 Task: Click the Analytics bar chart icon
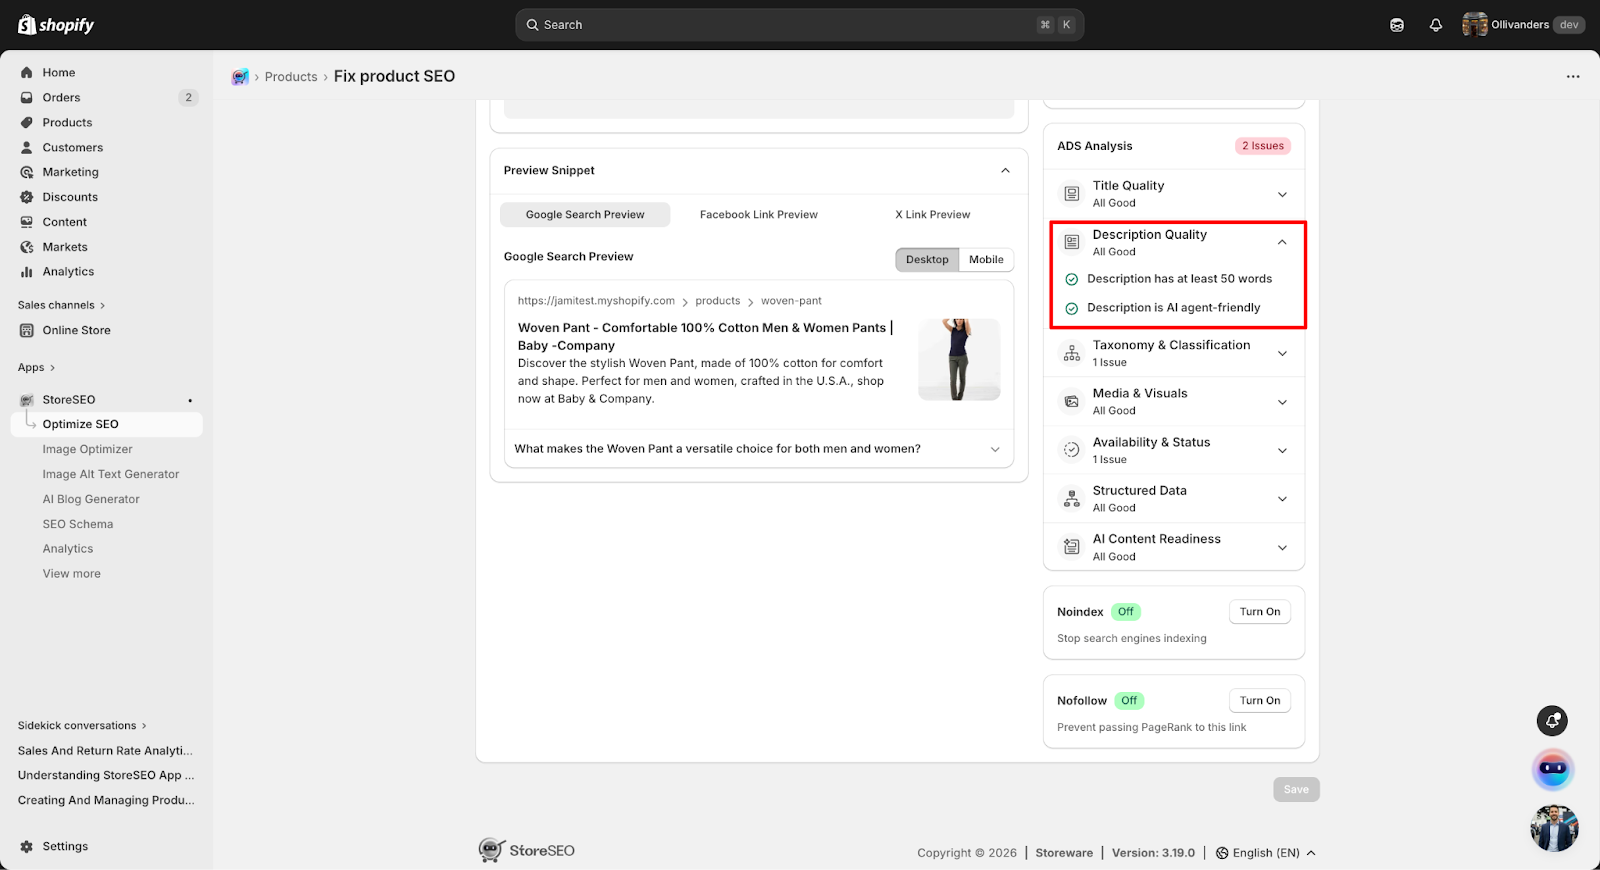point(27,272)
